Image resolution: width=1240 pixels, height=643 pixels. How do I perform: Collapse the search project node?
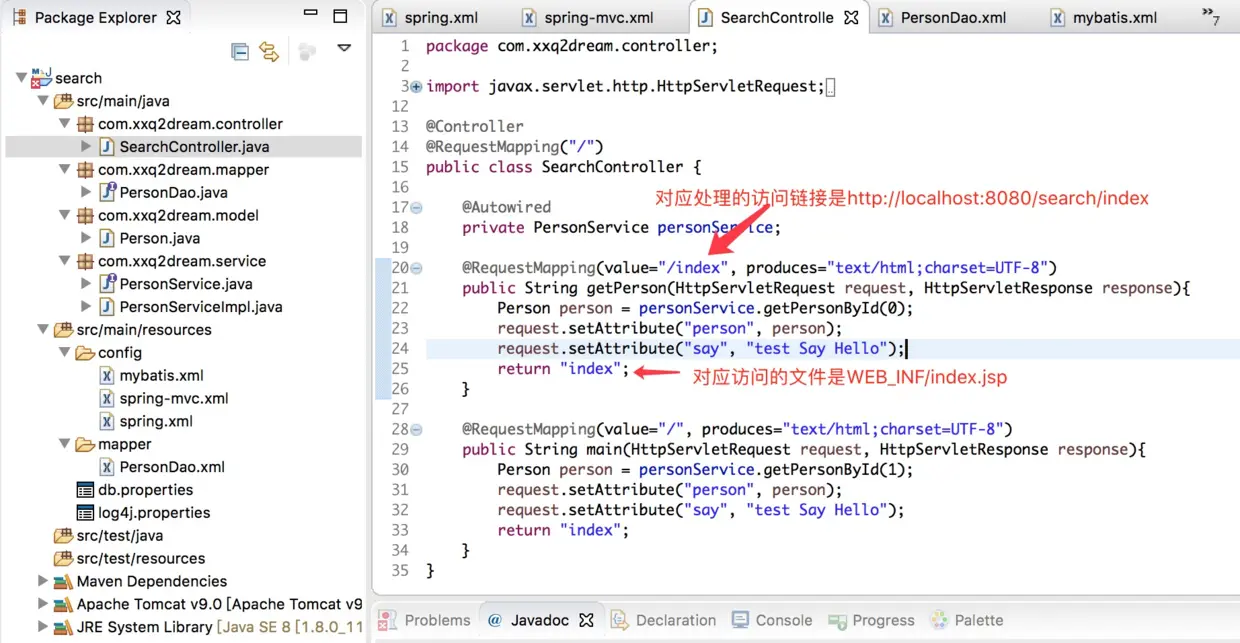21,78
